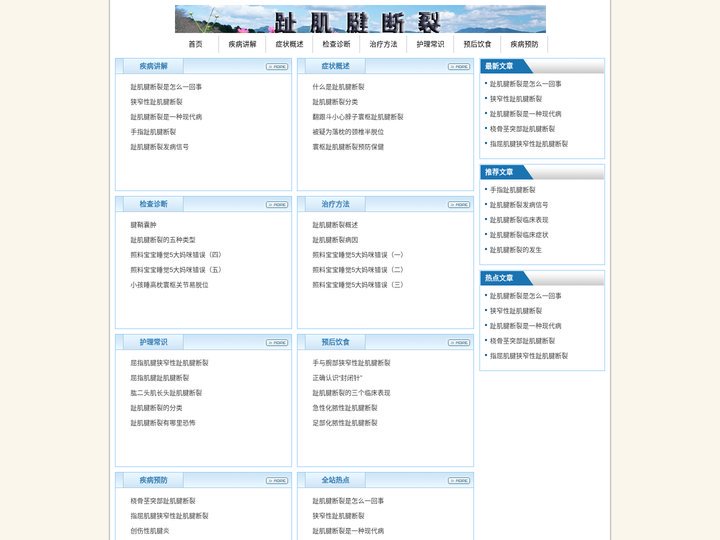The width and height of the screenshot is (720, 540).
Task: Click 检查诊断 section header title
Action: click(x=153, y=204)
